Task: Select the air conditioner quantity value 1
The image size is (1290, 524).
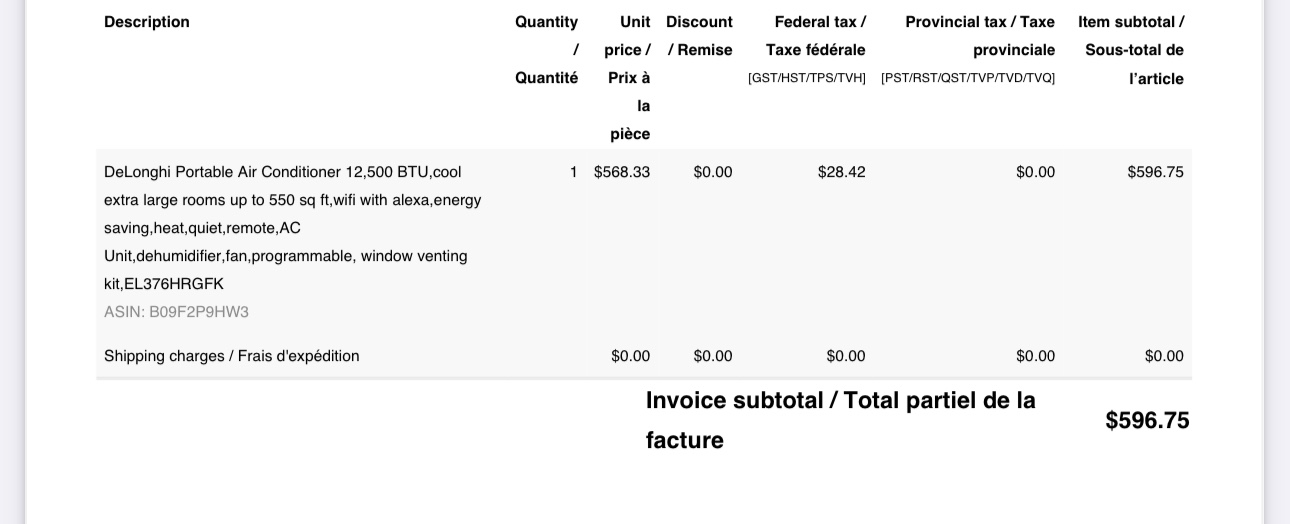Action: [574, 172]
